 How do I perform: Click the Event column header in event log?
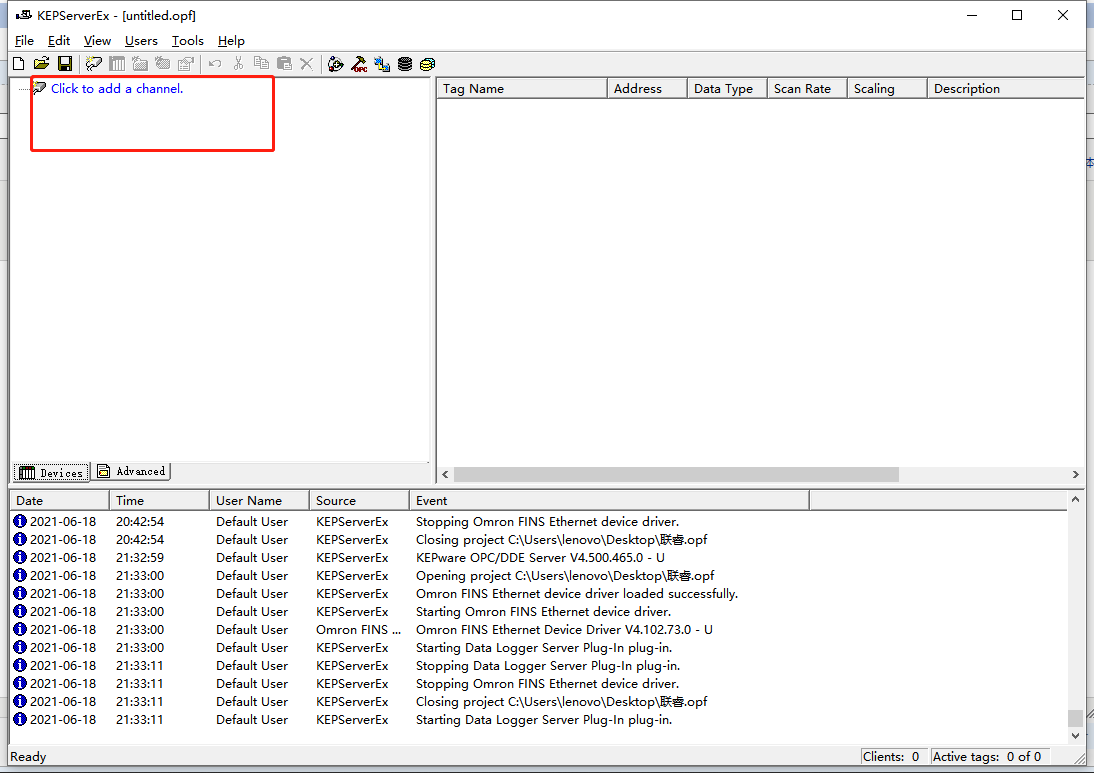click(609, 500)
